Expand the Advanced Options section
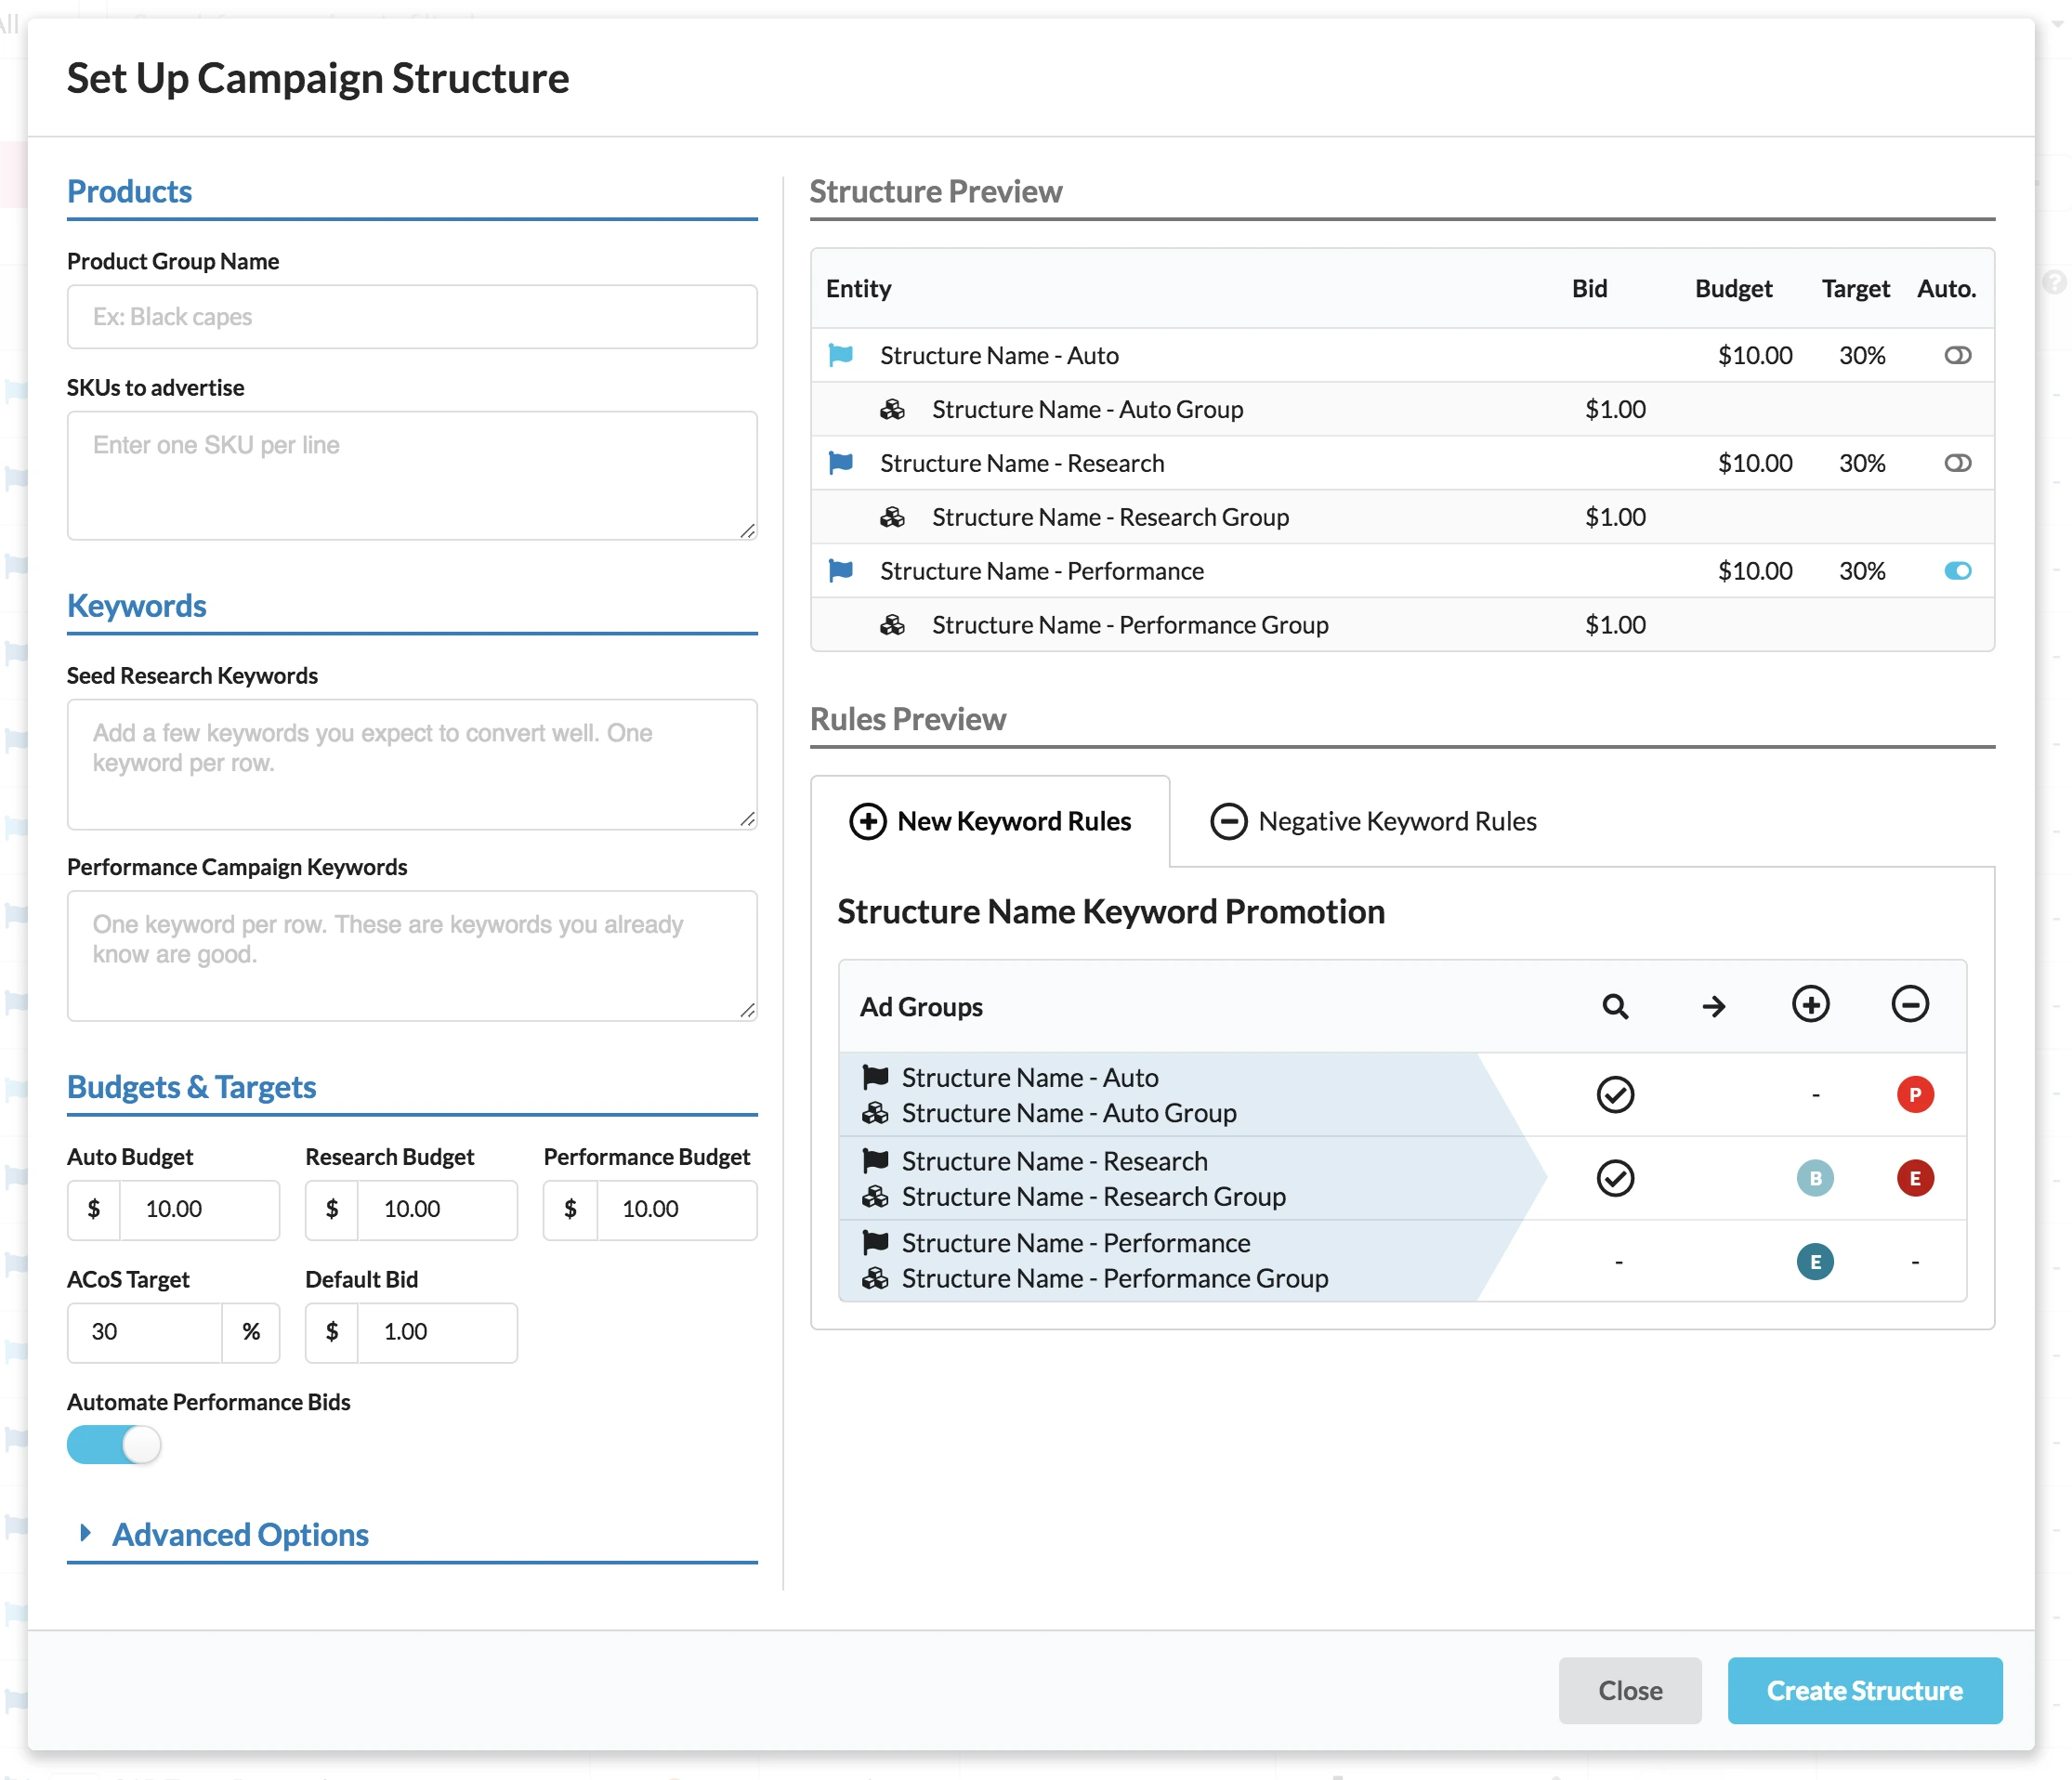The image size is (2072, 1780). (240, 1534)
